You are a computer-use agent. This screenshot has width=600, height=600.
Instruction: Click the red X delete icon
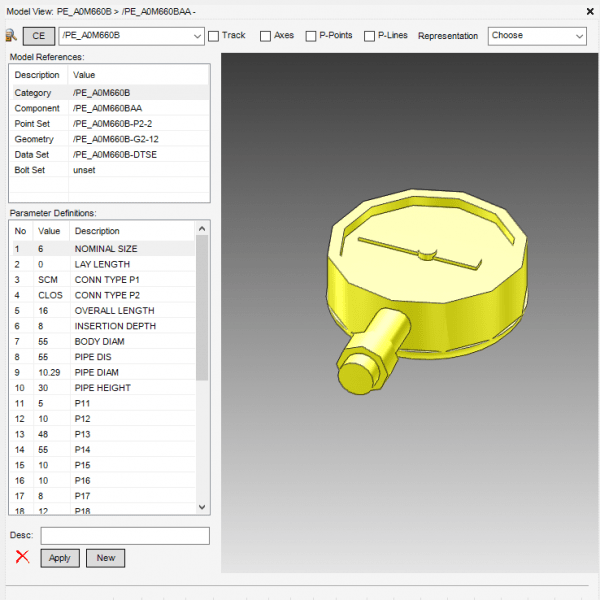tap(22, 557)
